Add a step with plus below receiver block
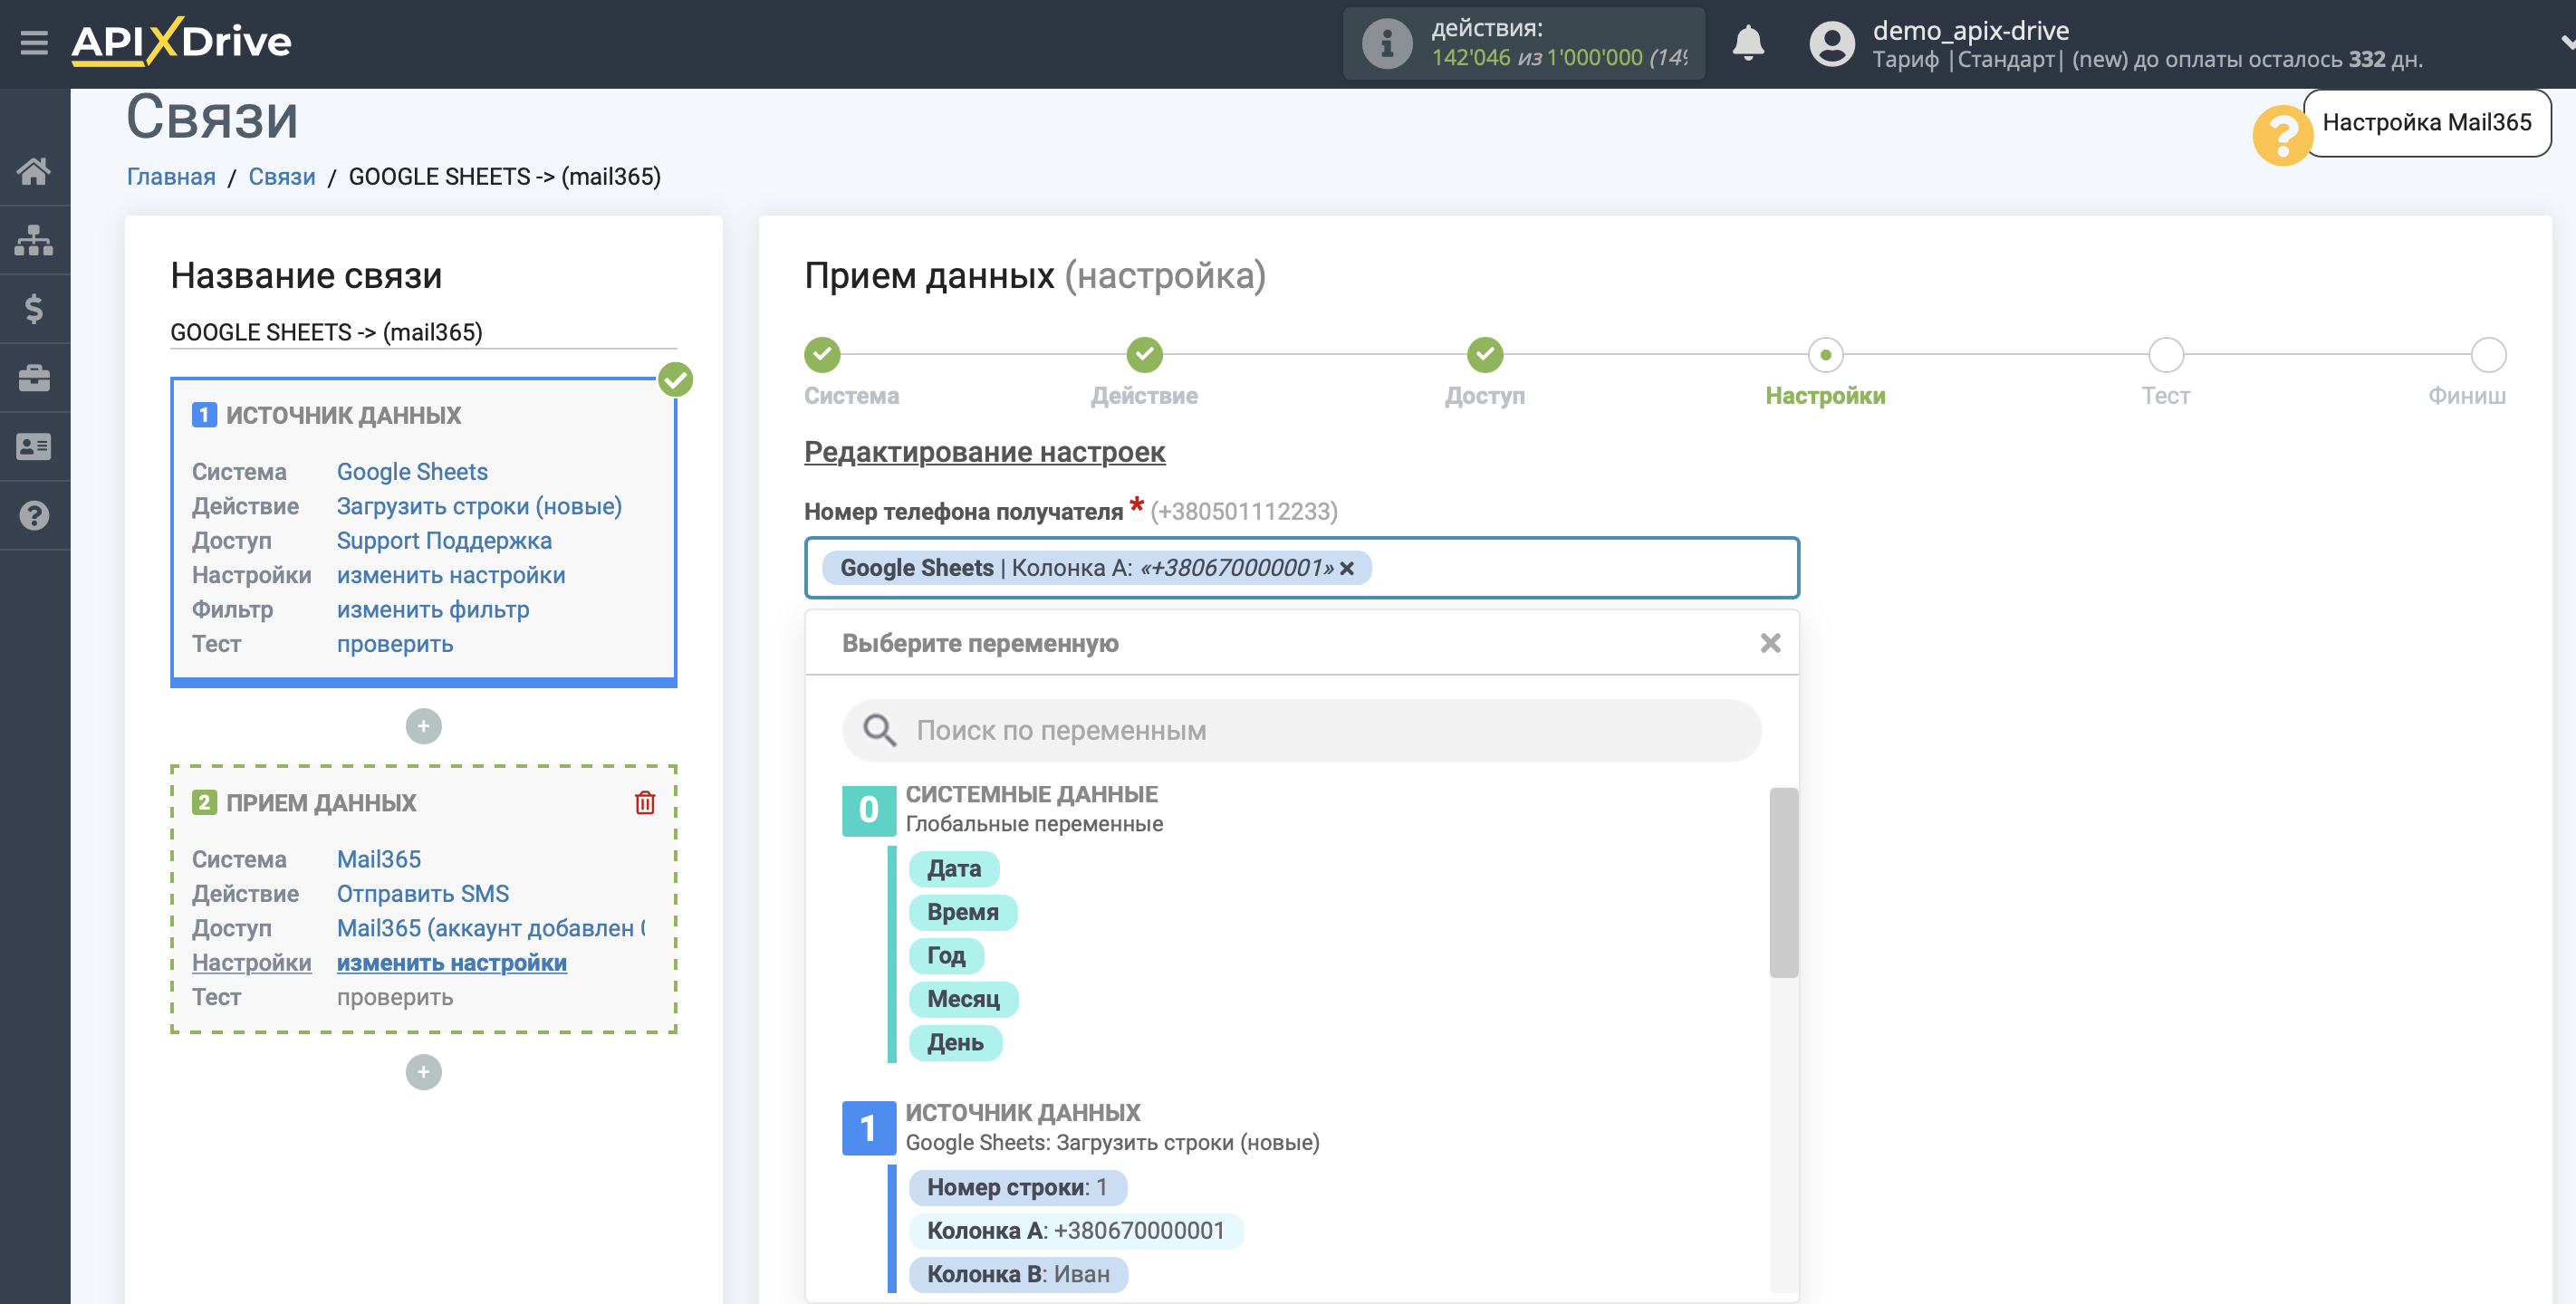Image resolution: width=2576 pixels, height=1304 pixels. pyautogui.click(x=424, y=1072)
